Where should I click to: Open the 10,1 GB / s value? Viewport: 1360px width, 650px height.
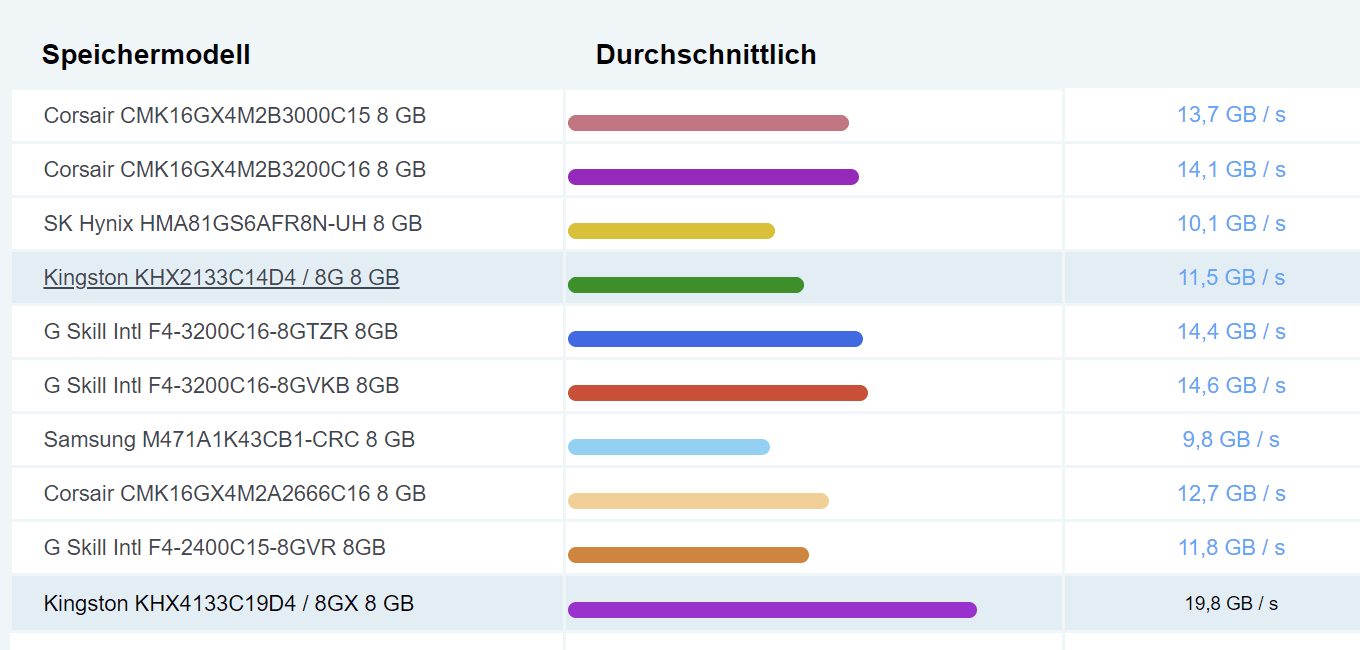(x=1231, y=223)
